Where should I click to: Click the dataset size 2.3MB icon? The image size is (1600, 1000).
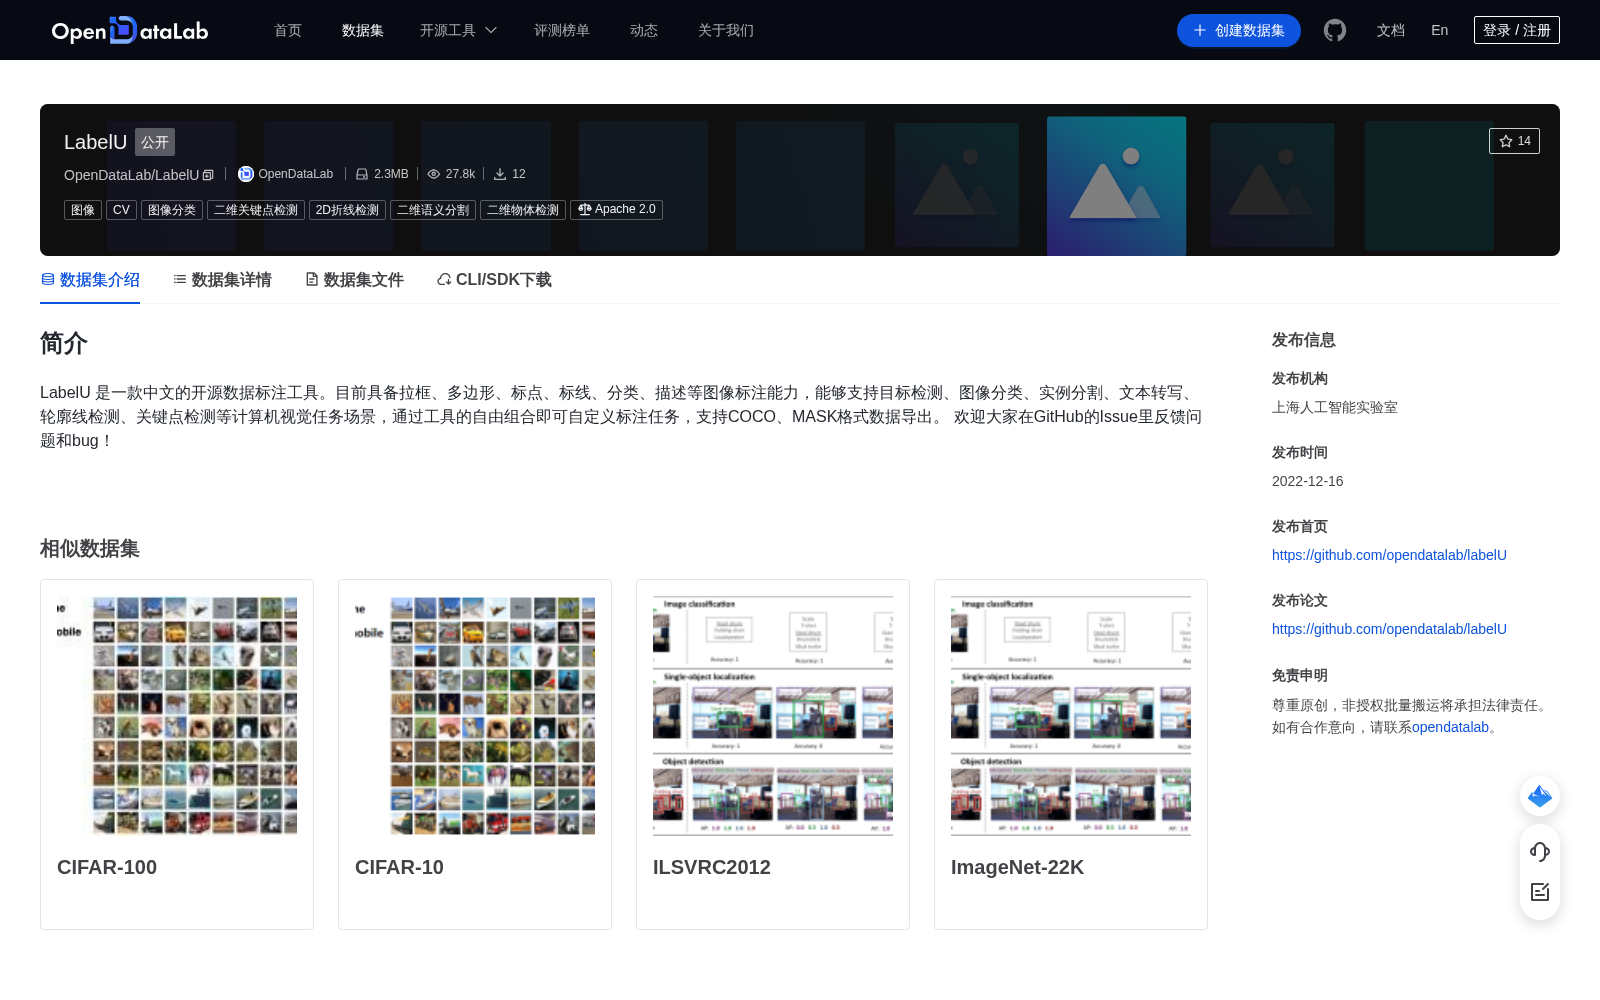coord(362,174)
